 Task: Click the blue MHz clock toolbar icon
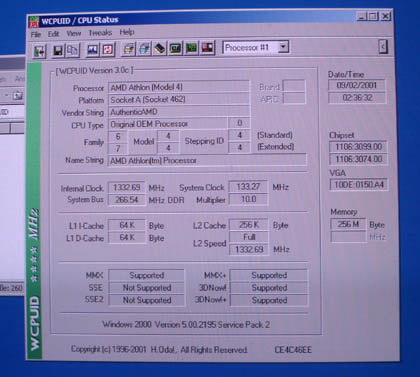click(x=92, y=50)
